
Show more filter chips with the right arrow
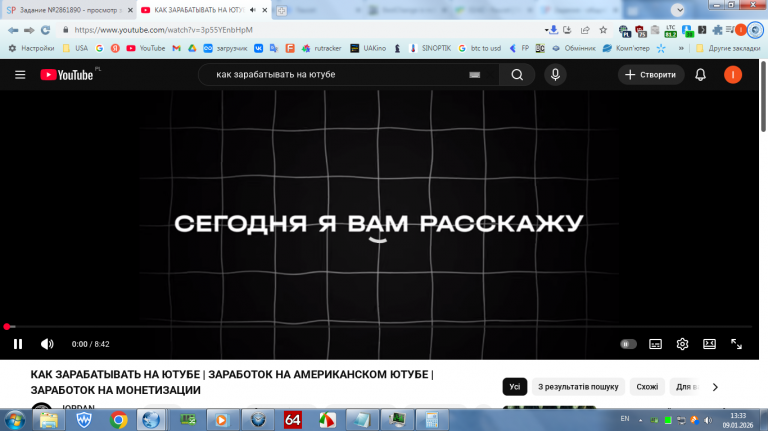pos(715,387)
